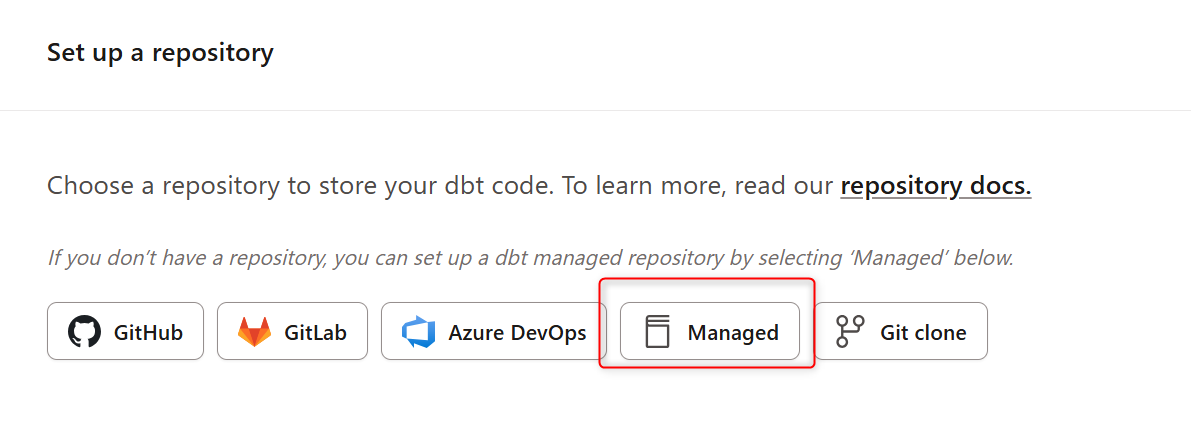
Task: Select the Managed repository button
Action: [x=710, y=332]
